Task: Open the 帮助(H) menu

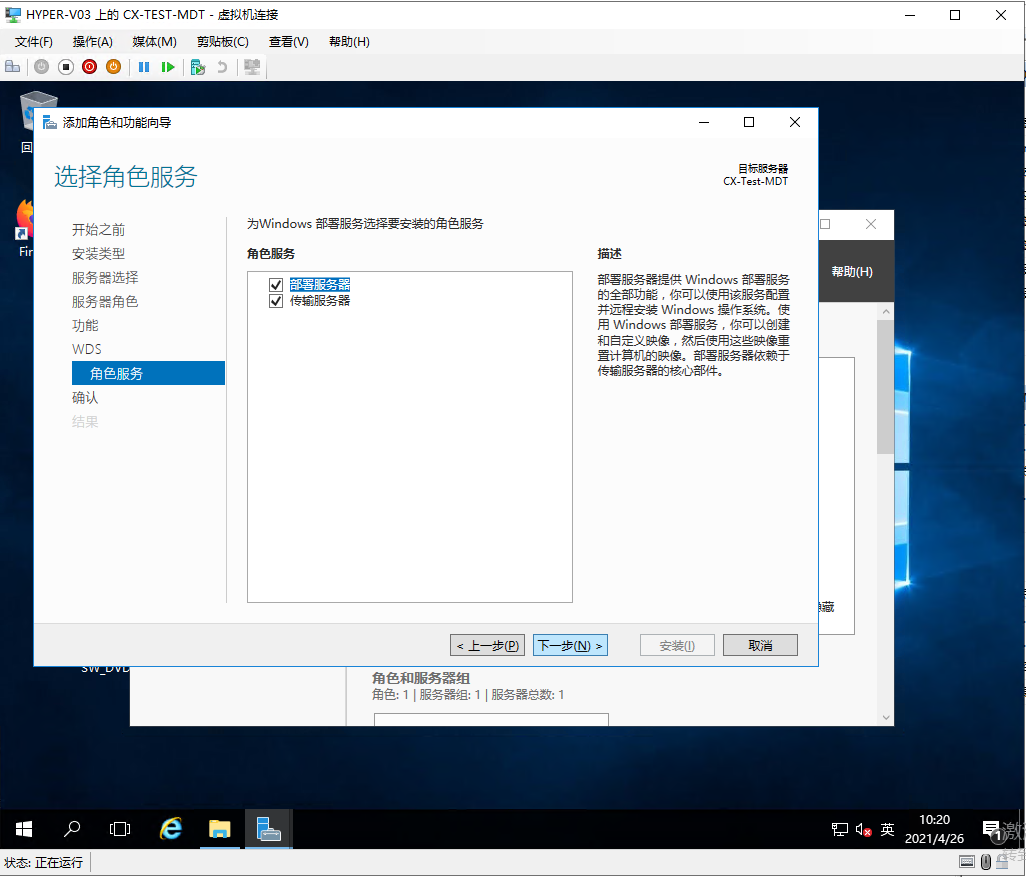Action: pos(348,41)
